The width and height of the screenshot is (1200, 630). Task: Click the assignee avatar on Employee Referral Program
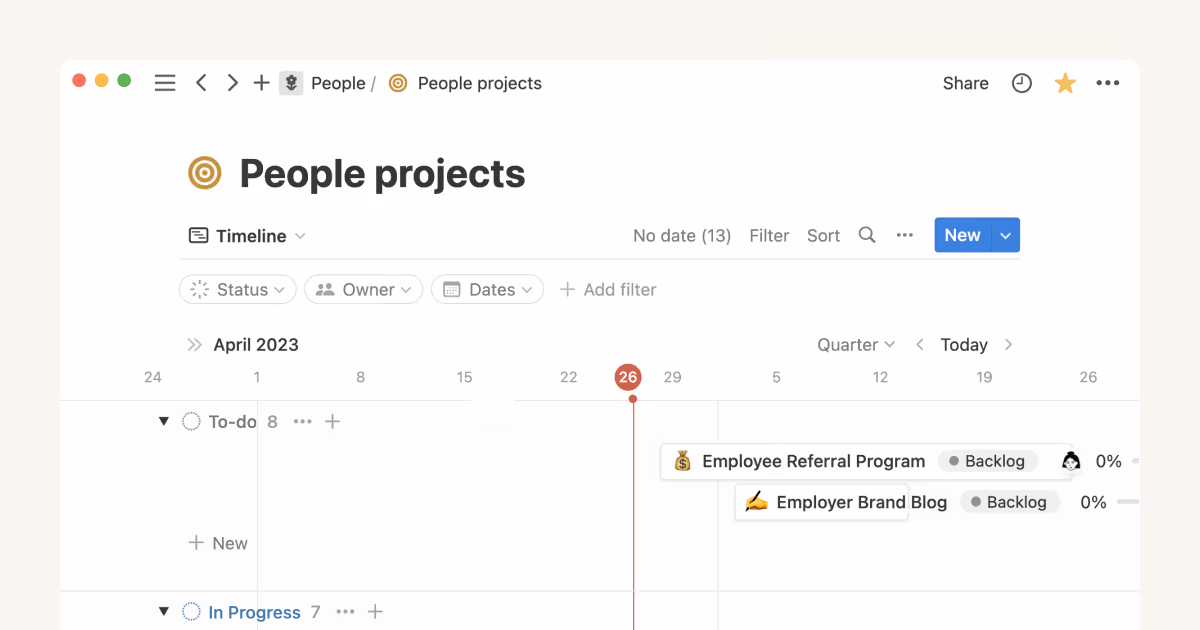pos(1070,461)
